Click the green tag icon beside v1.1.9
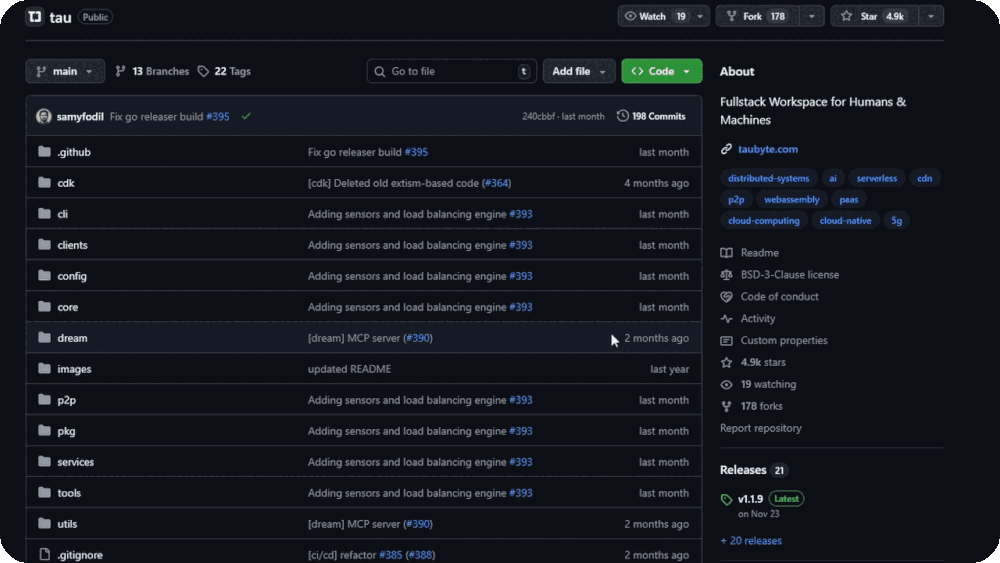Screen dimensions: 1000x563 click(x=726, y=499)
